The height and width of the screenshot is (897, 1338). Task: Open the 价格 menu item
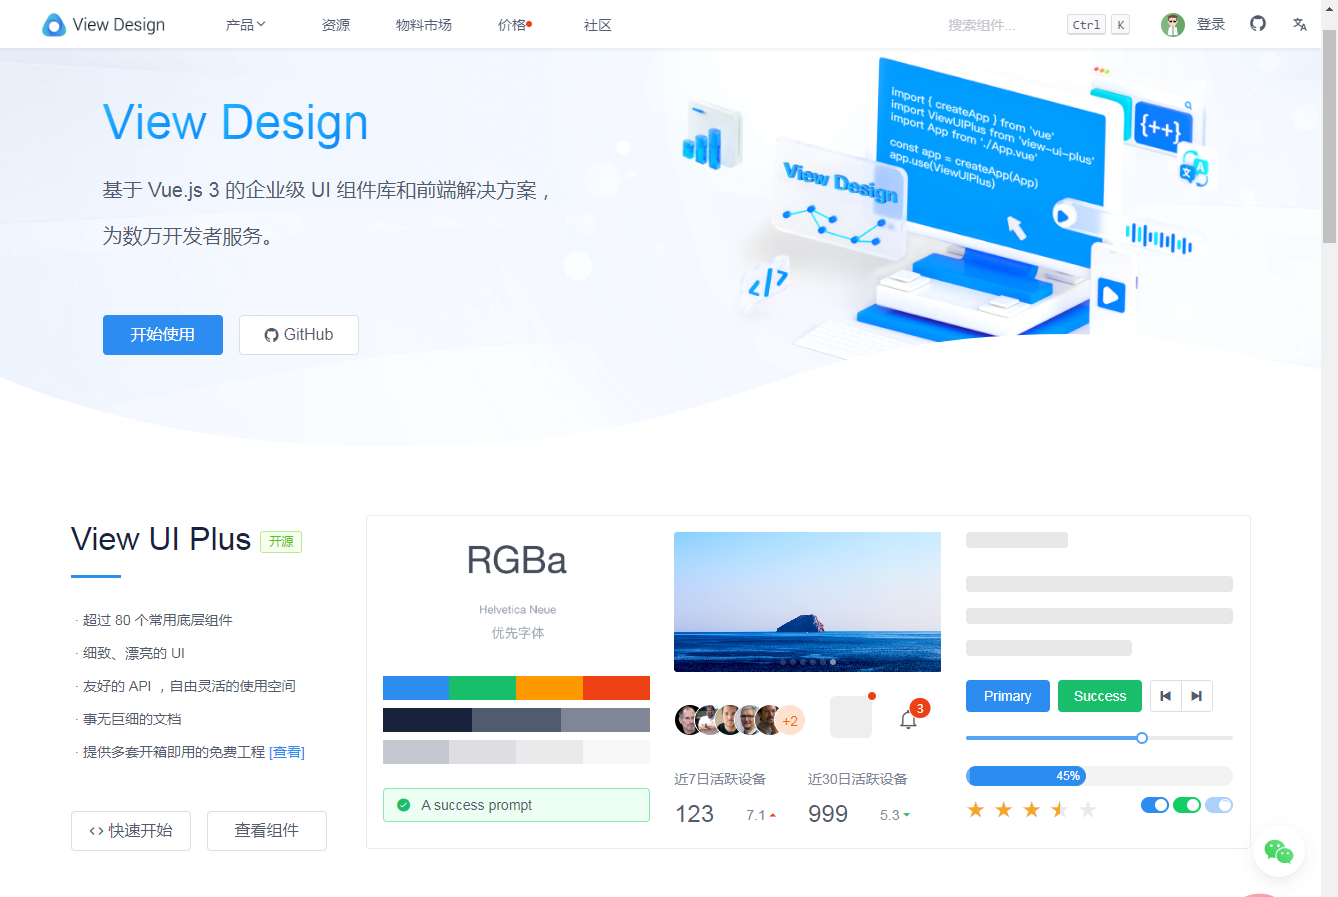click(514, 25)
